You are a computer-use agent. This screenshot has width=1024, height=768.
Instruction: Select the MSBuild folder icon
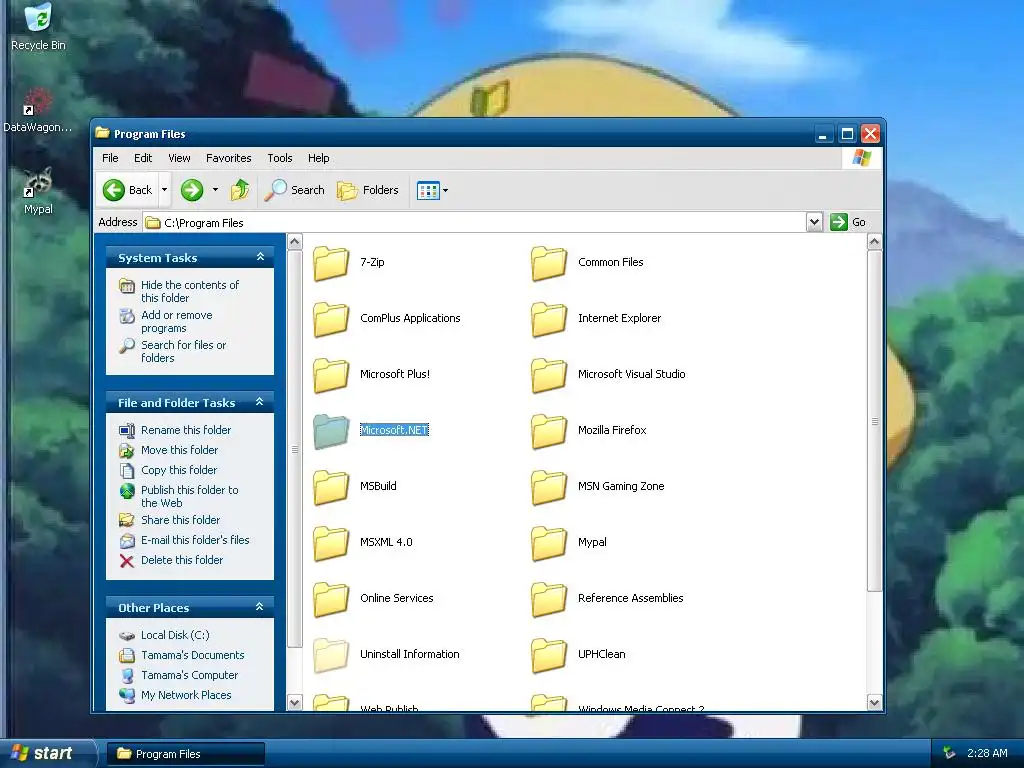(x=331, y=488)
